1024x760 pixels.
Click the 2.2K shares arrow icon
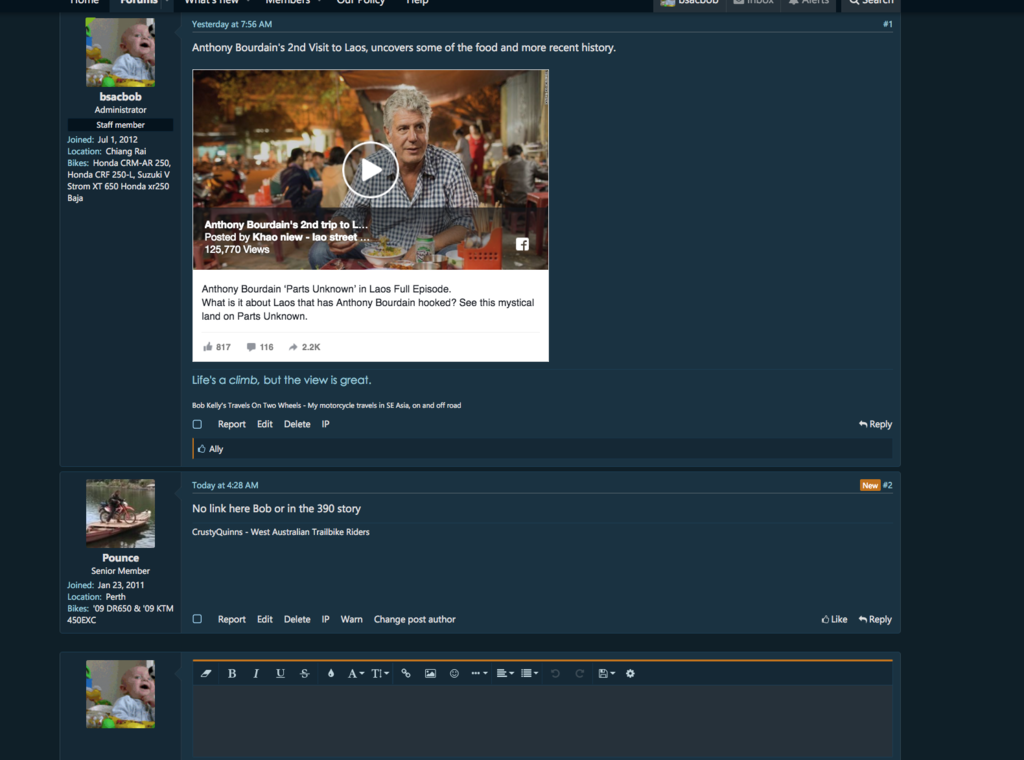click(304, 347)
